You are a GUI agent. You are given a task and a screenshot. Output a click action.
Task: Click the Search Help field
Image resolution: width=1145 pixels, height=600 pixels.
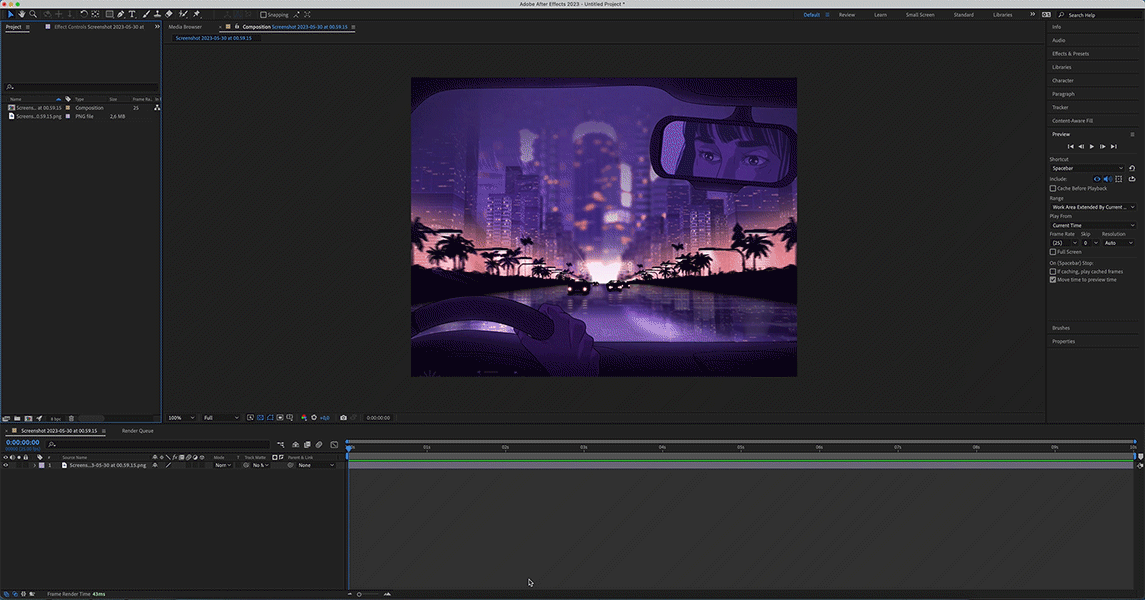click(1099, 15)
